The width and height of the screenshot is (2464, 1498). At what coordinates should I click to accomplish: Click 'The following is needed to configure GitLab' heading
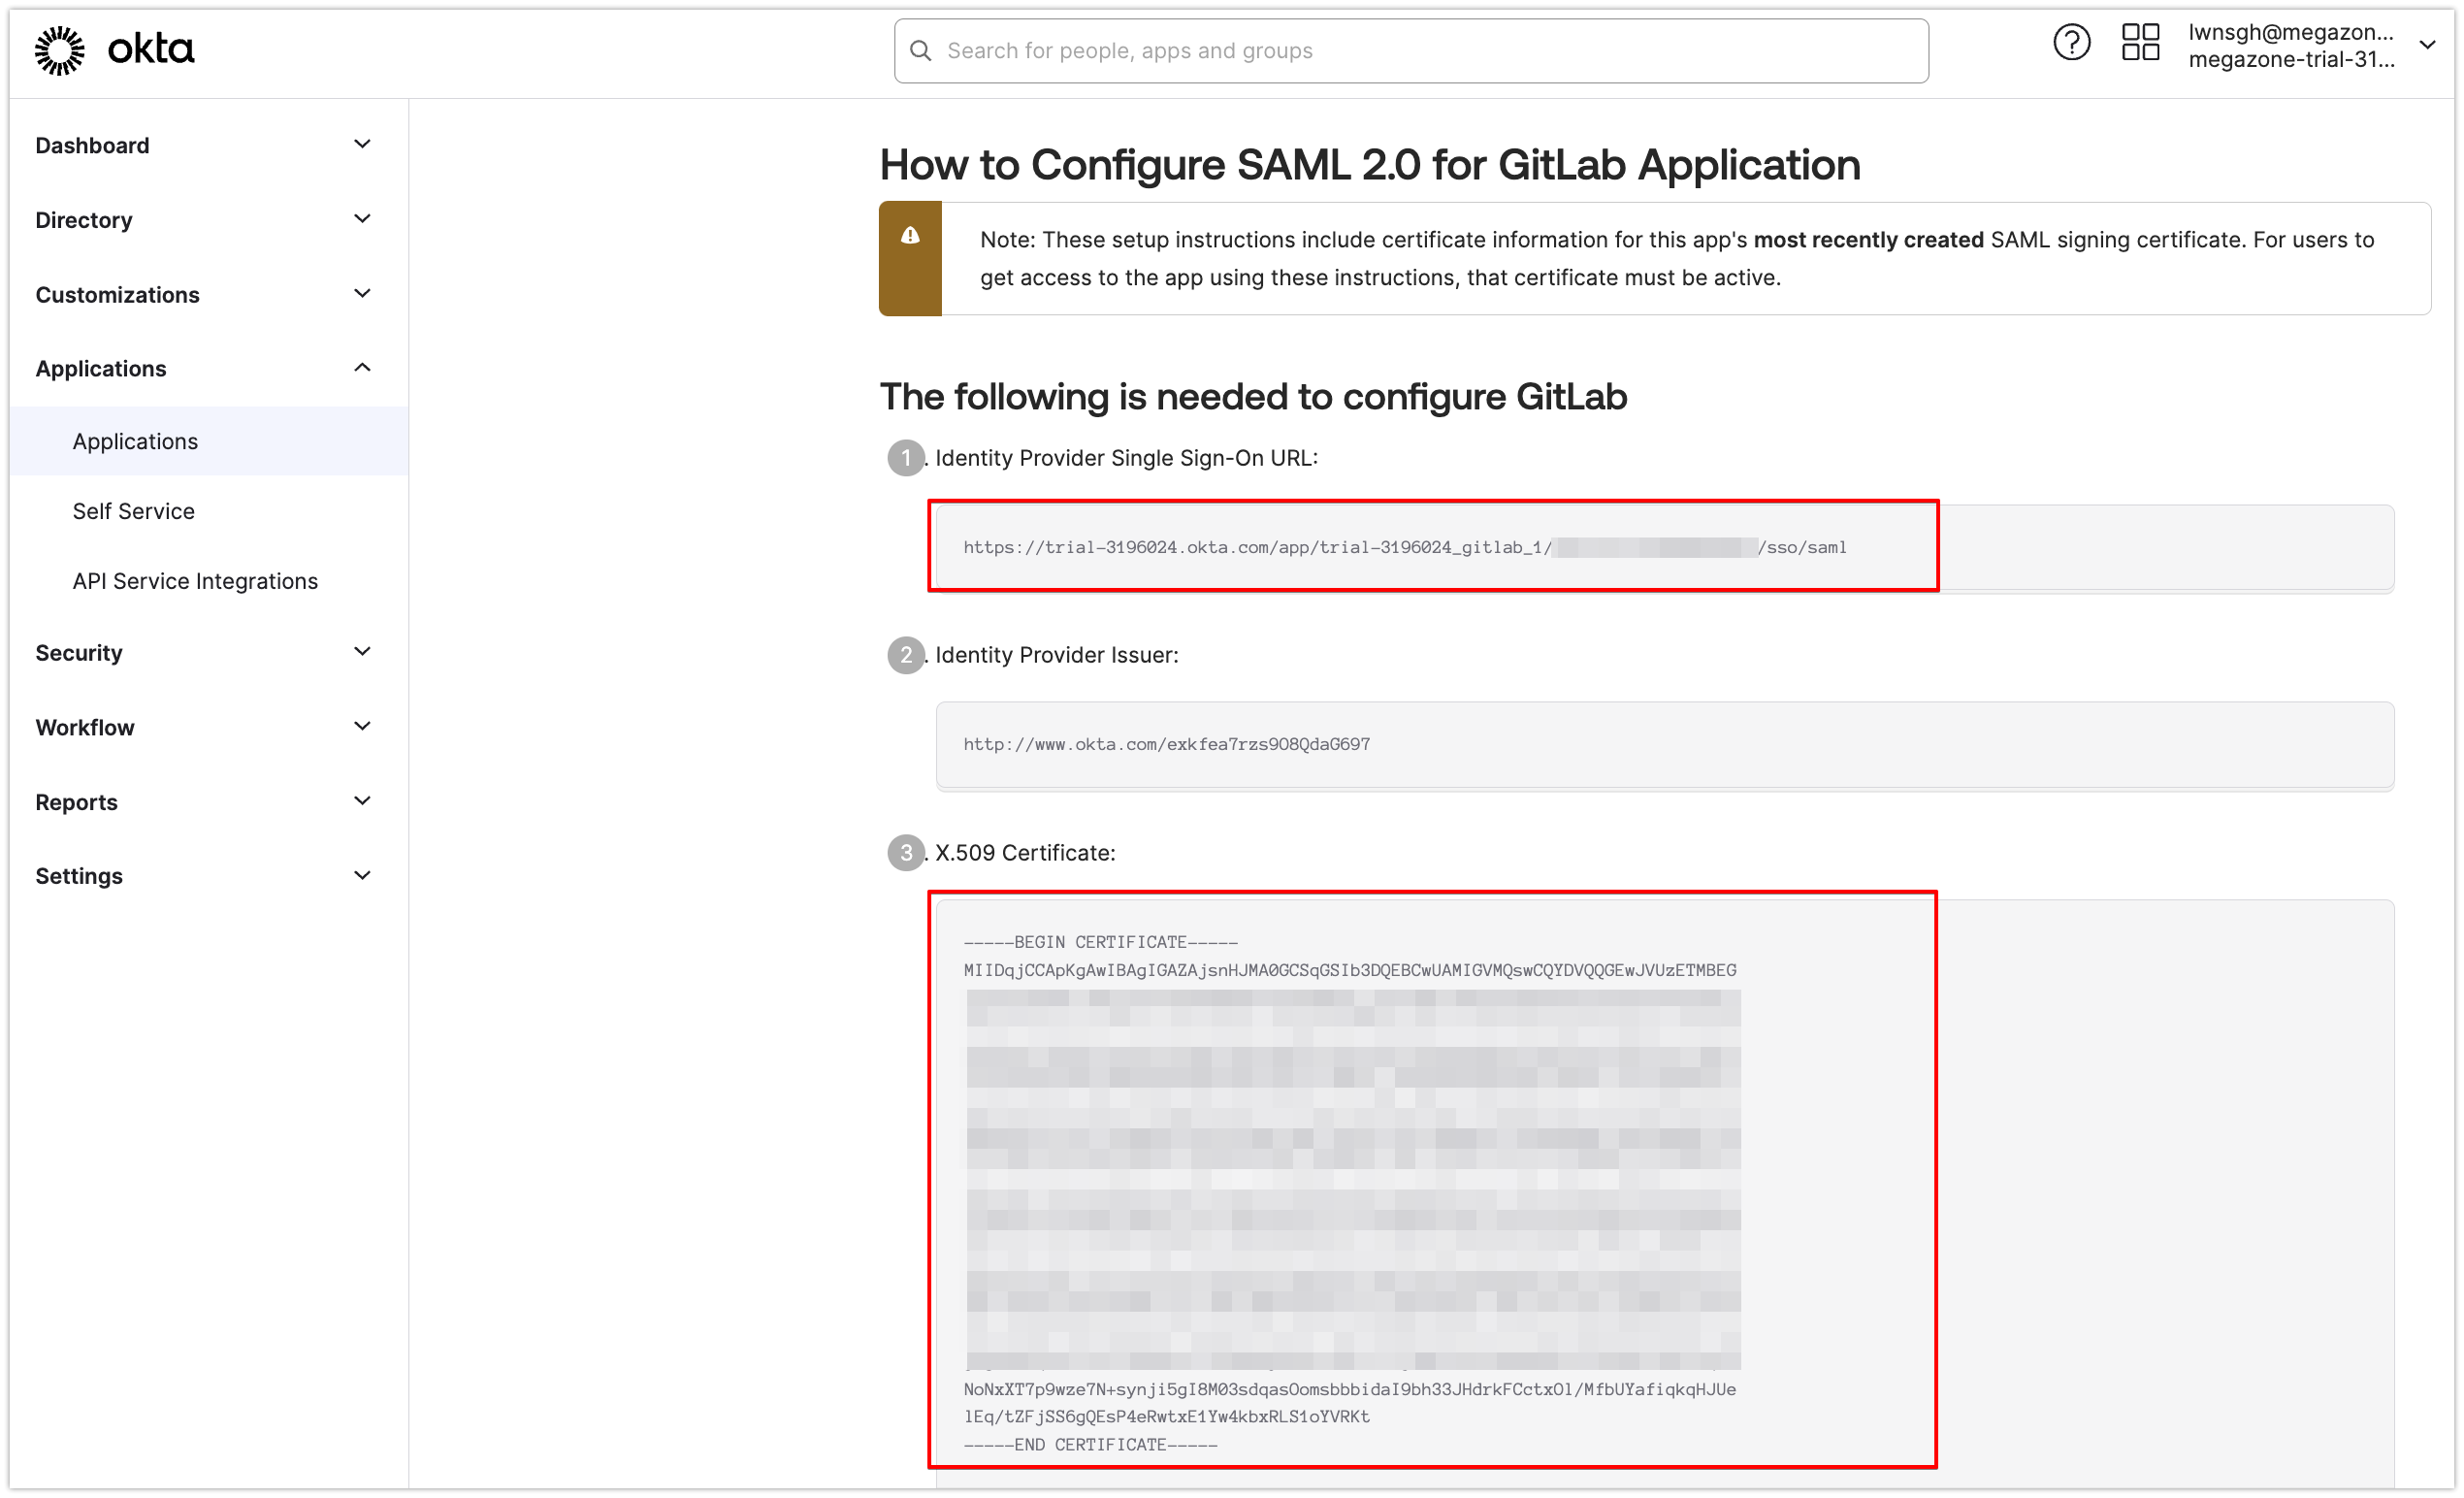pos(1253,397)
